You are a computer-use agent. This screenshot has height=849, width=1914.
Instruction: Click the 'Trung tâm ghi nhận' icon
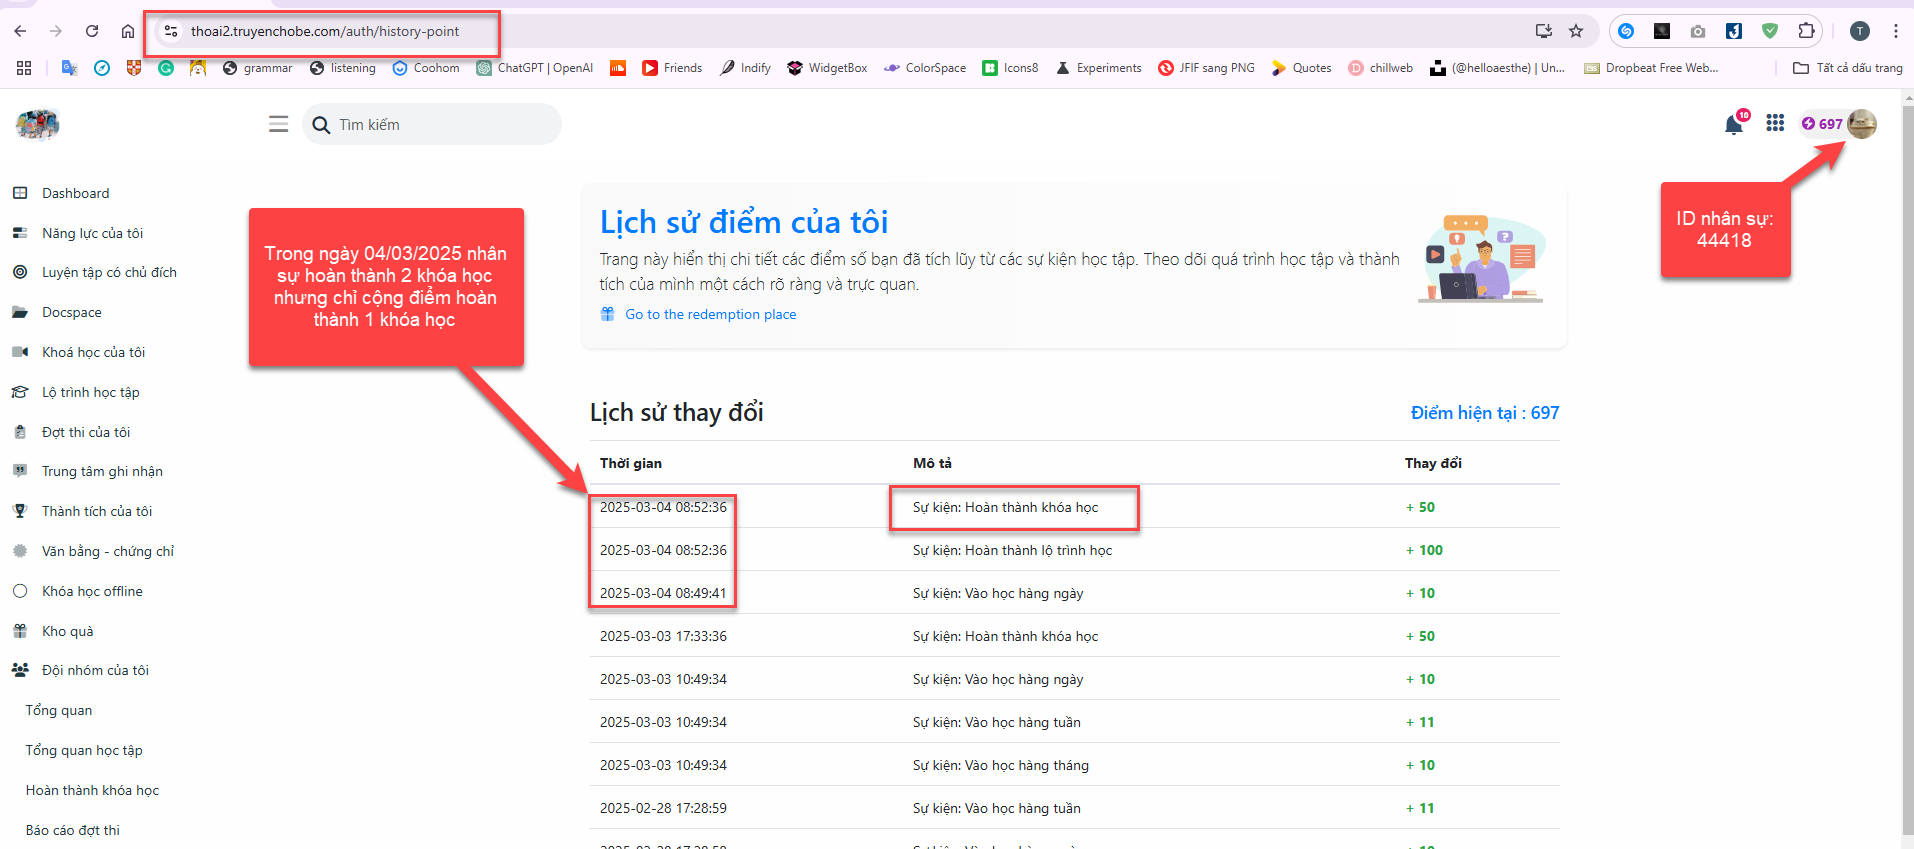click(x=20, y=471)
